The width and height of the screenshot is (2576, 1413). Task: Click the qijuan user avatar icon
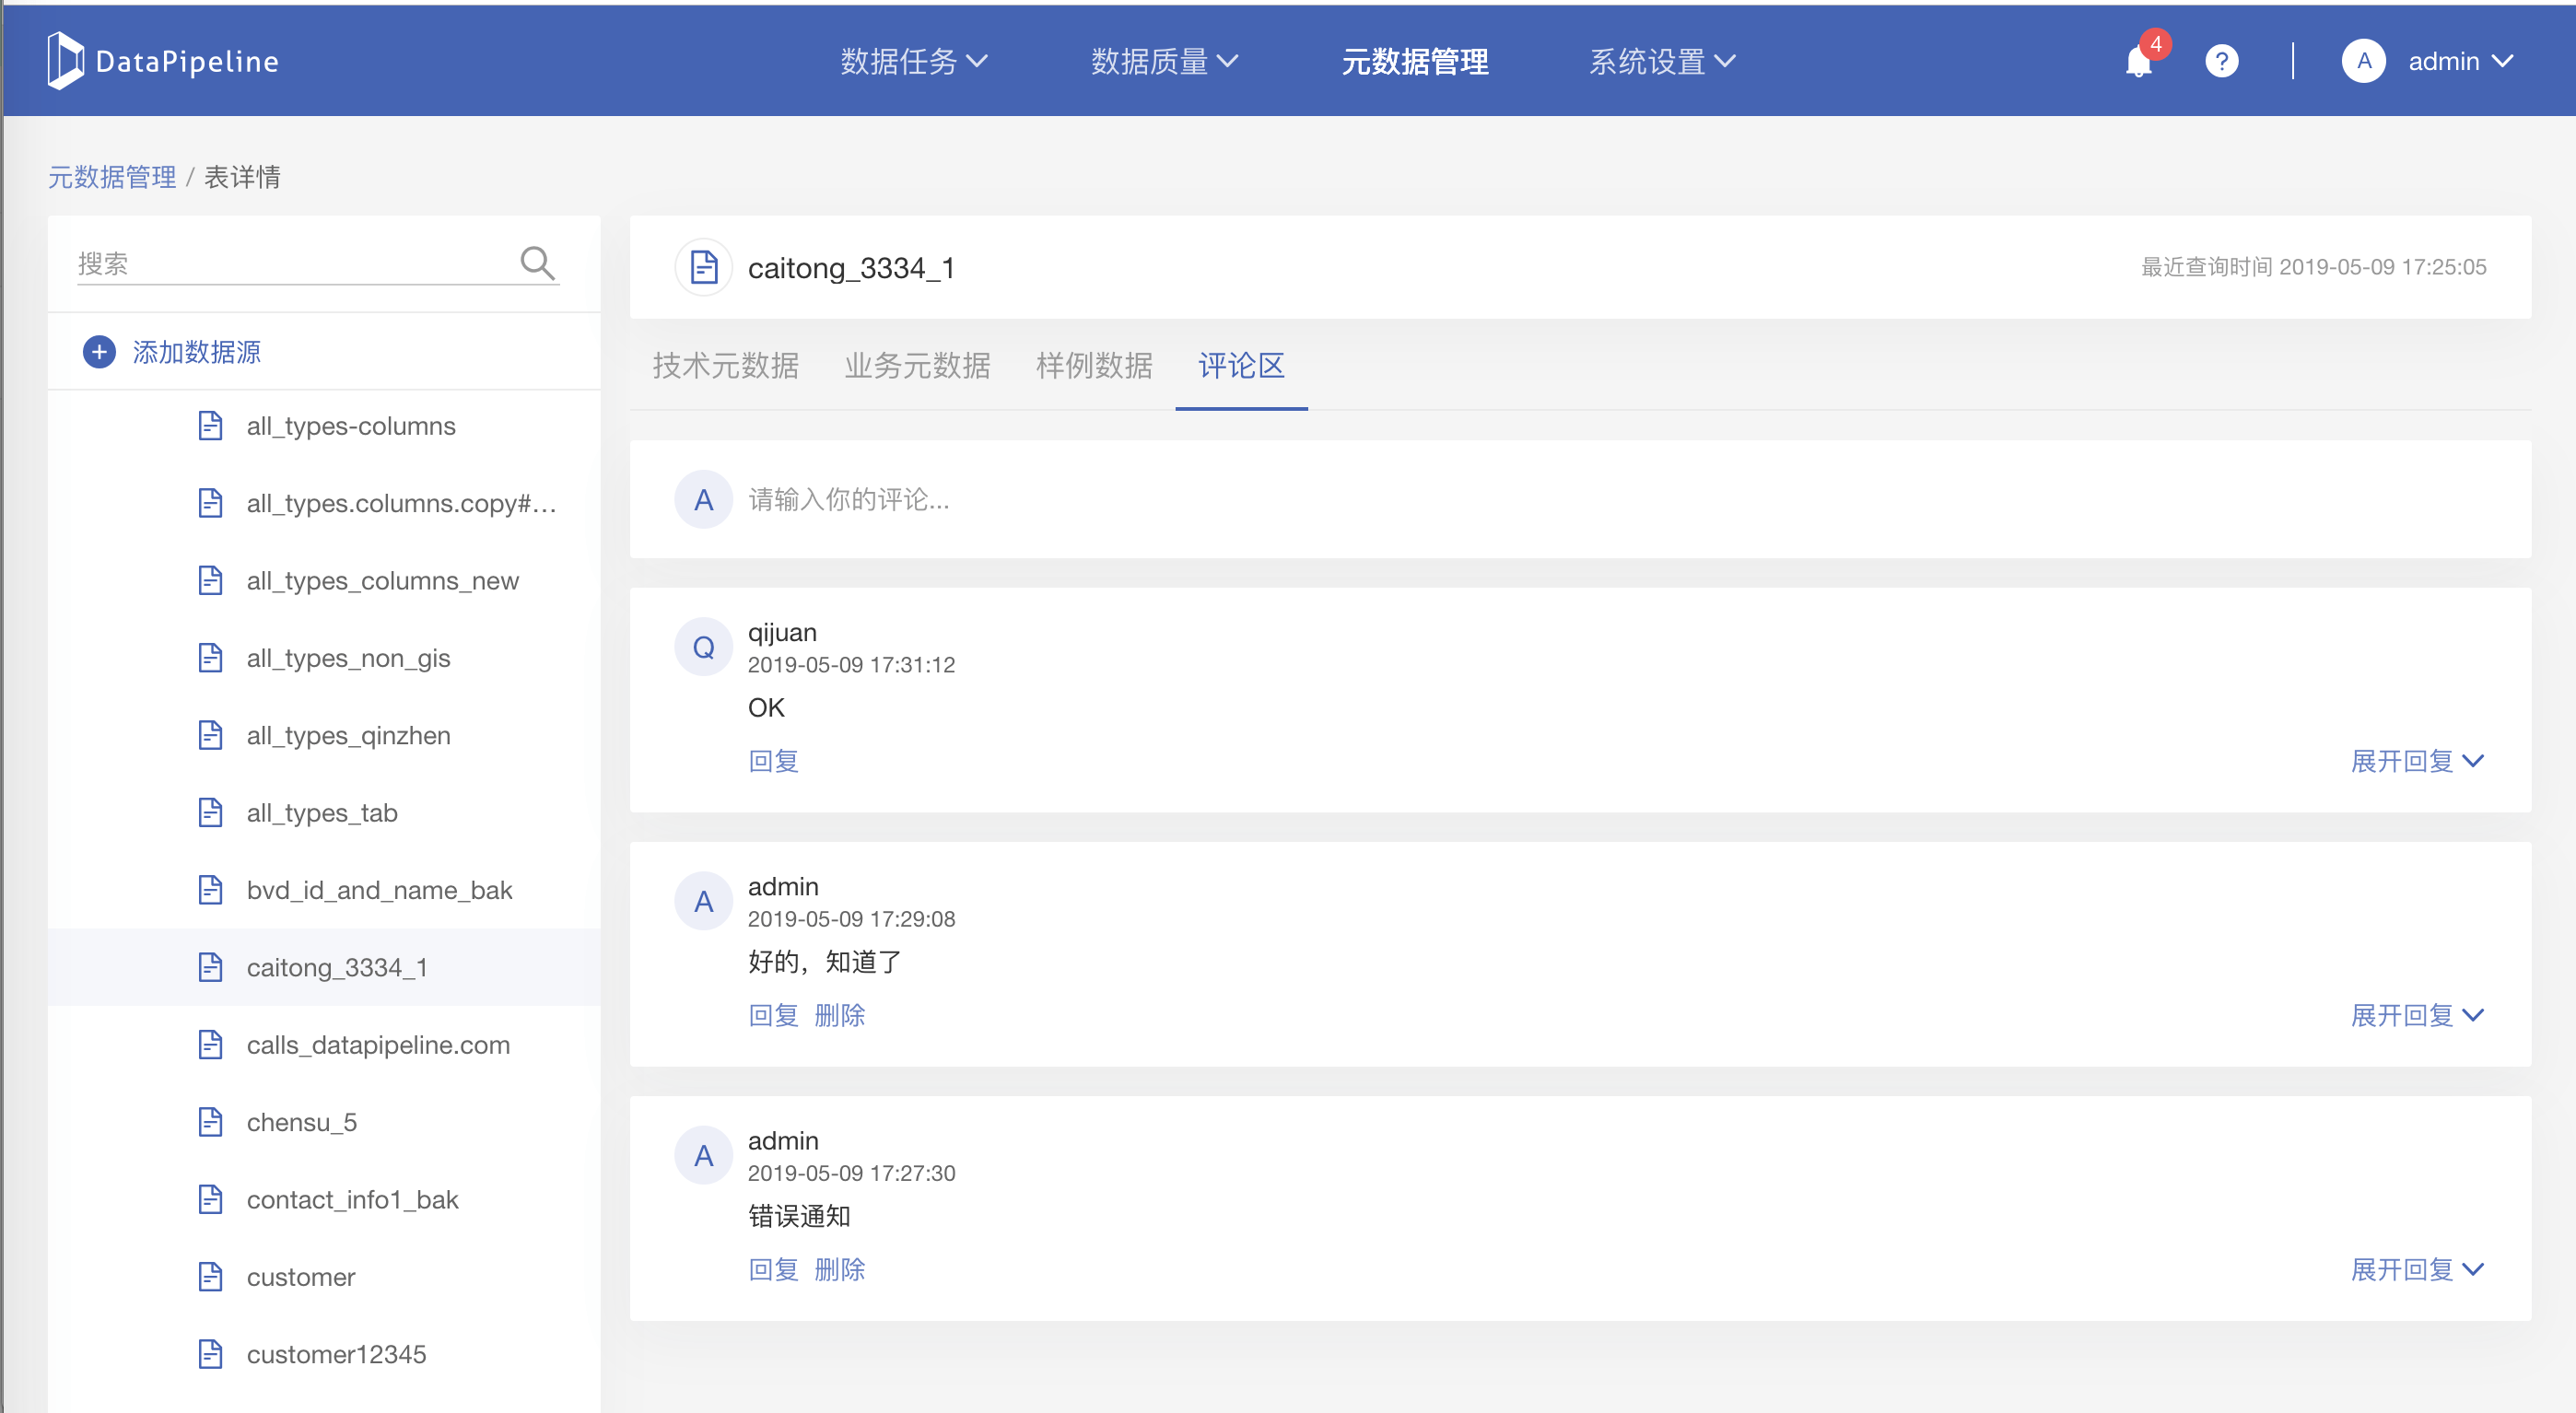[x=704, y=647]
